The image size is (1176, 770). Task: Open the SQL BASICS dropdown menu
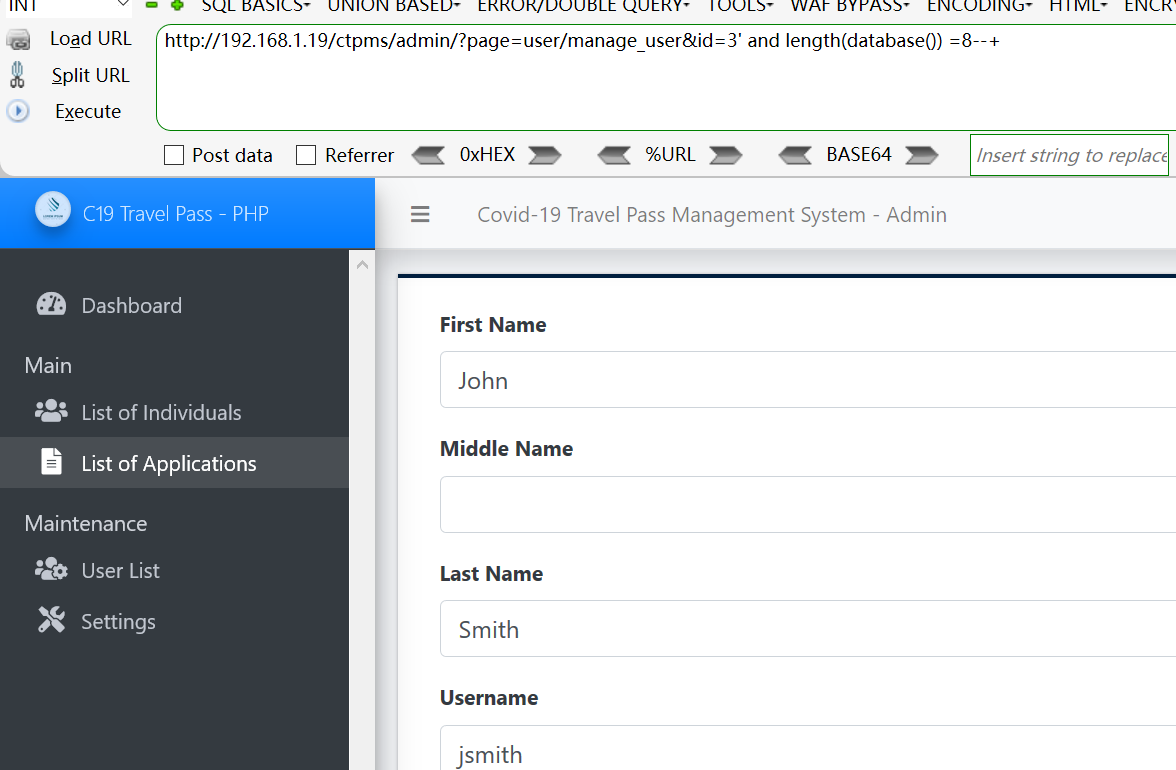[256, 6]
